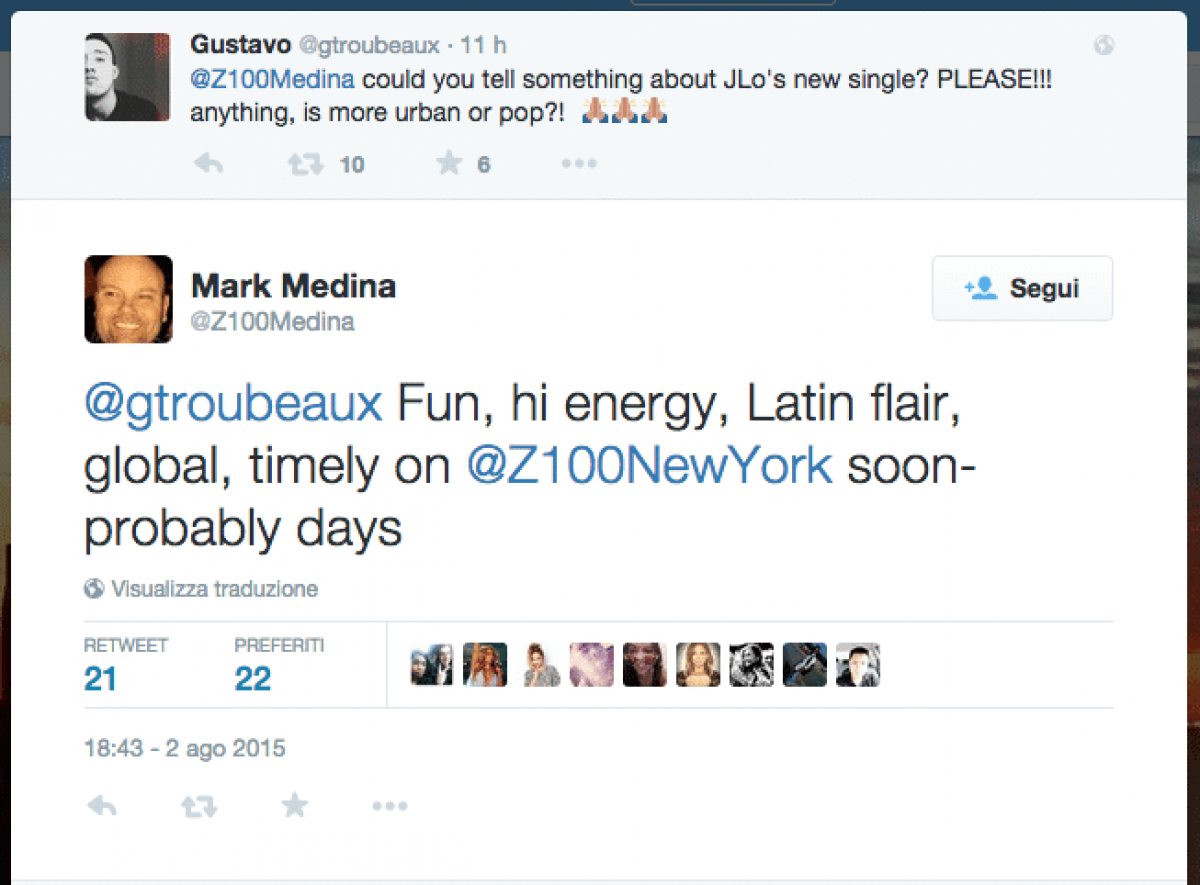1200x885 pixels.
Task: Open Gustavo's profile avatar
Action: click(127, 77)
